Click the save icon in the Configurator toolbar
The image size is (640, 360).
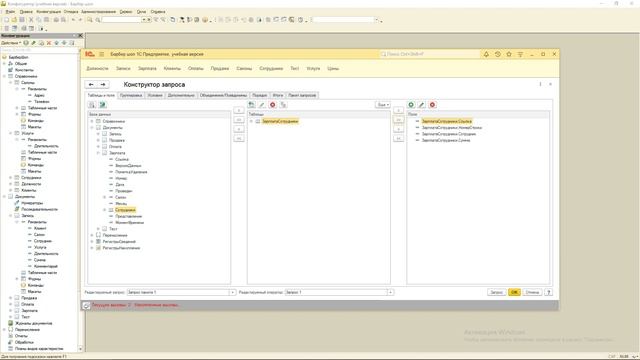click(22, 20)
